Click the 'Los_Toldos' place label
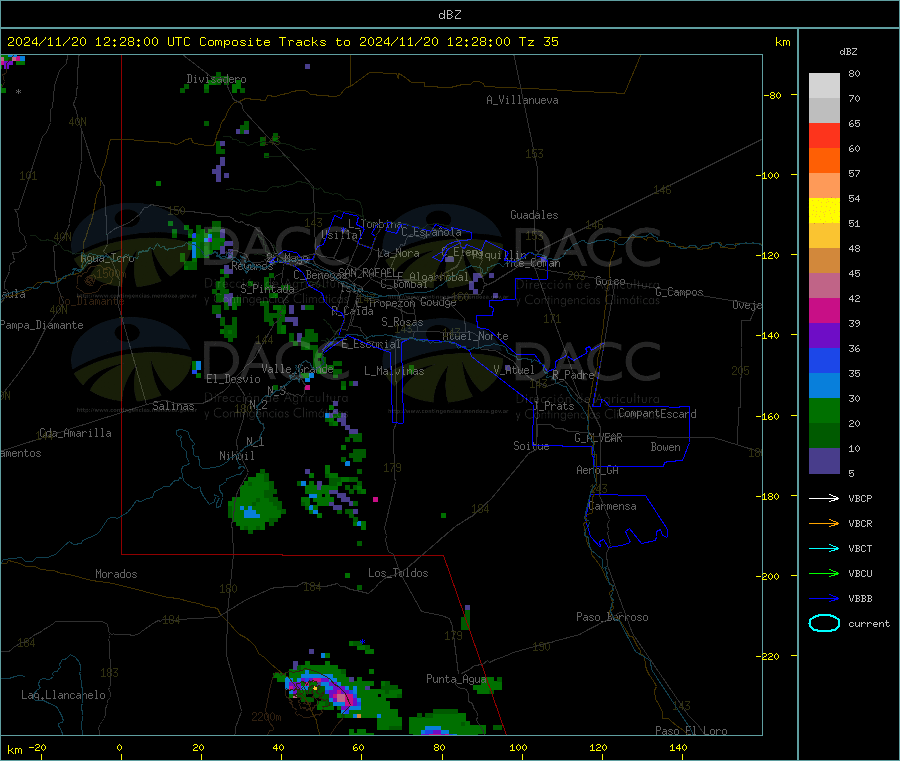This screenshot has width=900, height=761. pyautogui.click(x=398, y=573)
